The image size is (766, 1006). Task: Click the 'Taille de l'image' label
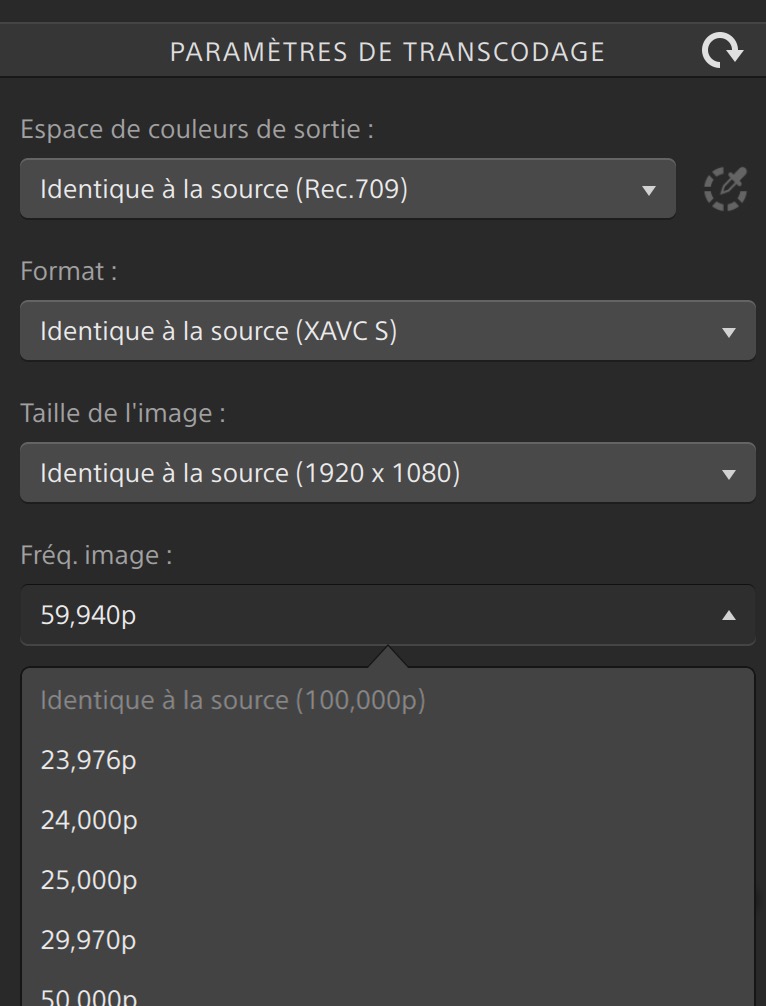(x=122, y=414)
